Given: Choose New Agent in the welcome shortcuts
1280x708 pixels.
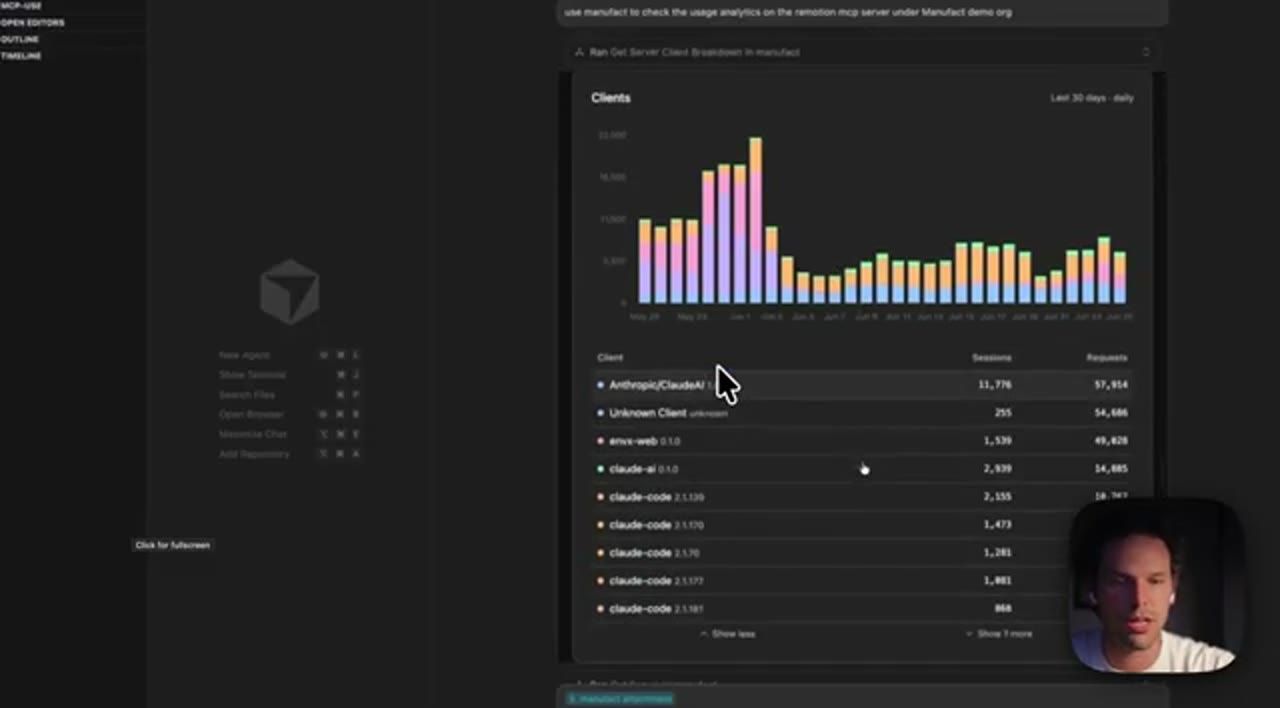Looking at the screenshot, I should [244, 355].
